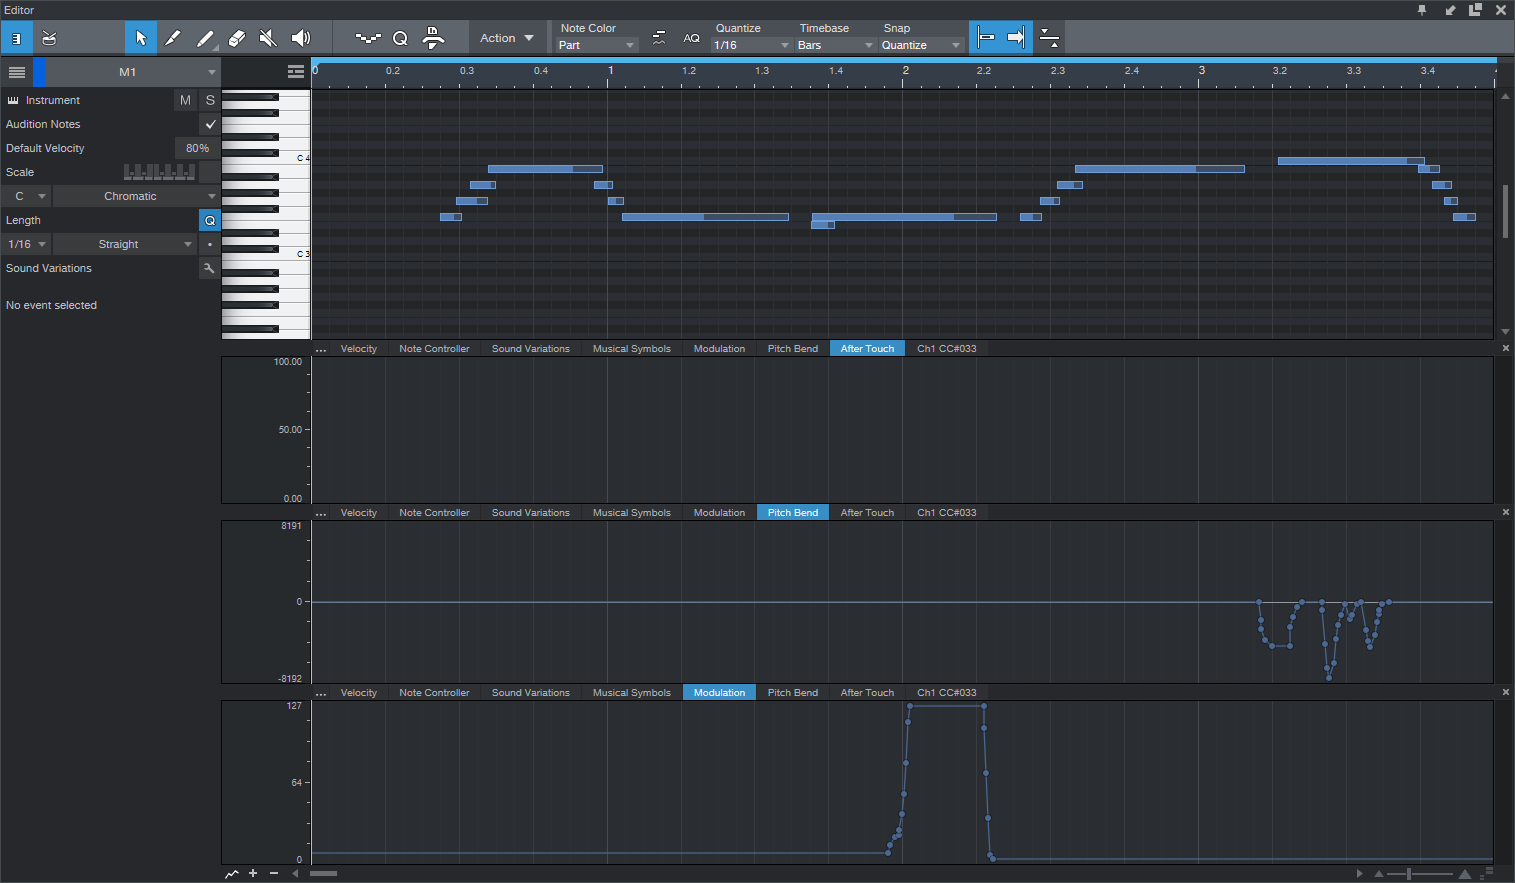1515x883 pixels.
Task: Select Sound Variations tab in the Modulation lane
Action: [x=531, y=693]
